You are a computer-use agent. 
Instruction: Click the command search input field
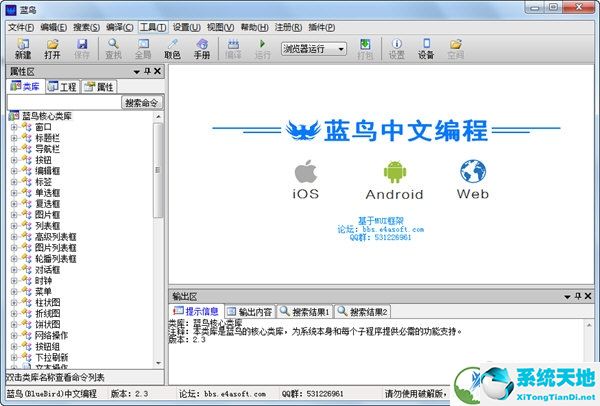[64, 103]
